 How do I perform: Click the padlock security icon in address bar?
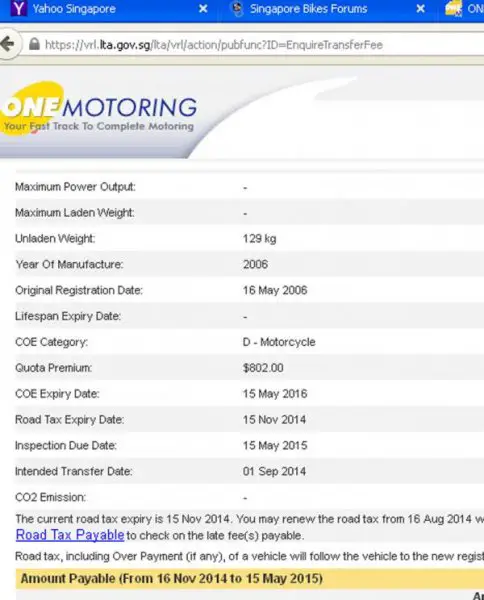34,44
